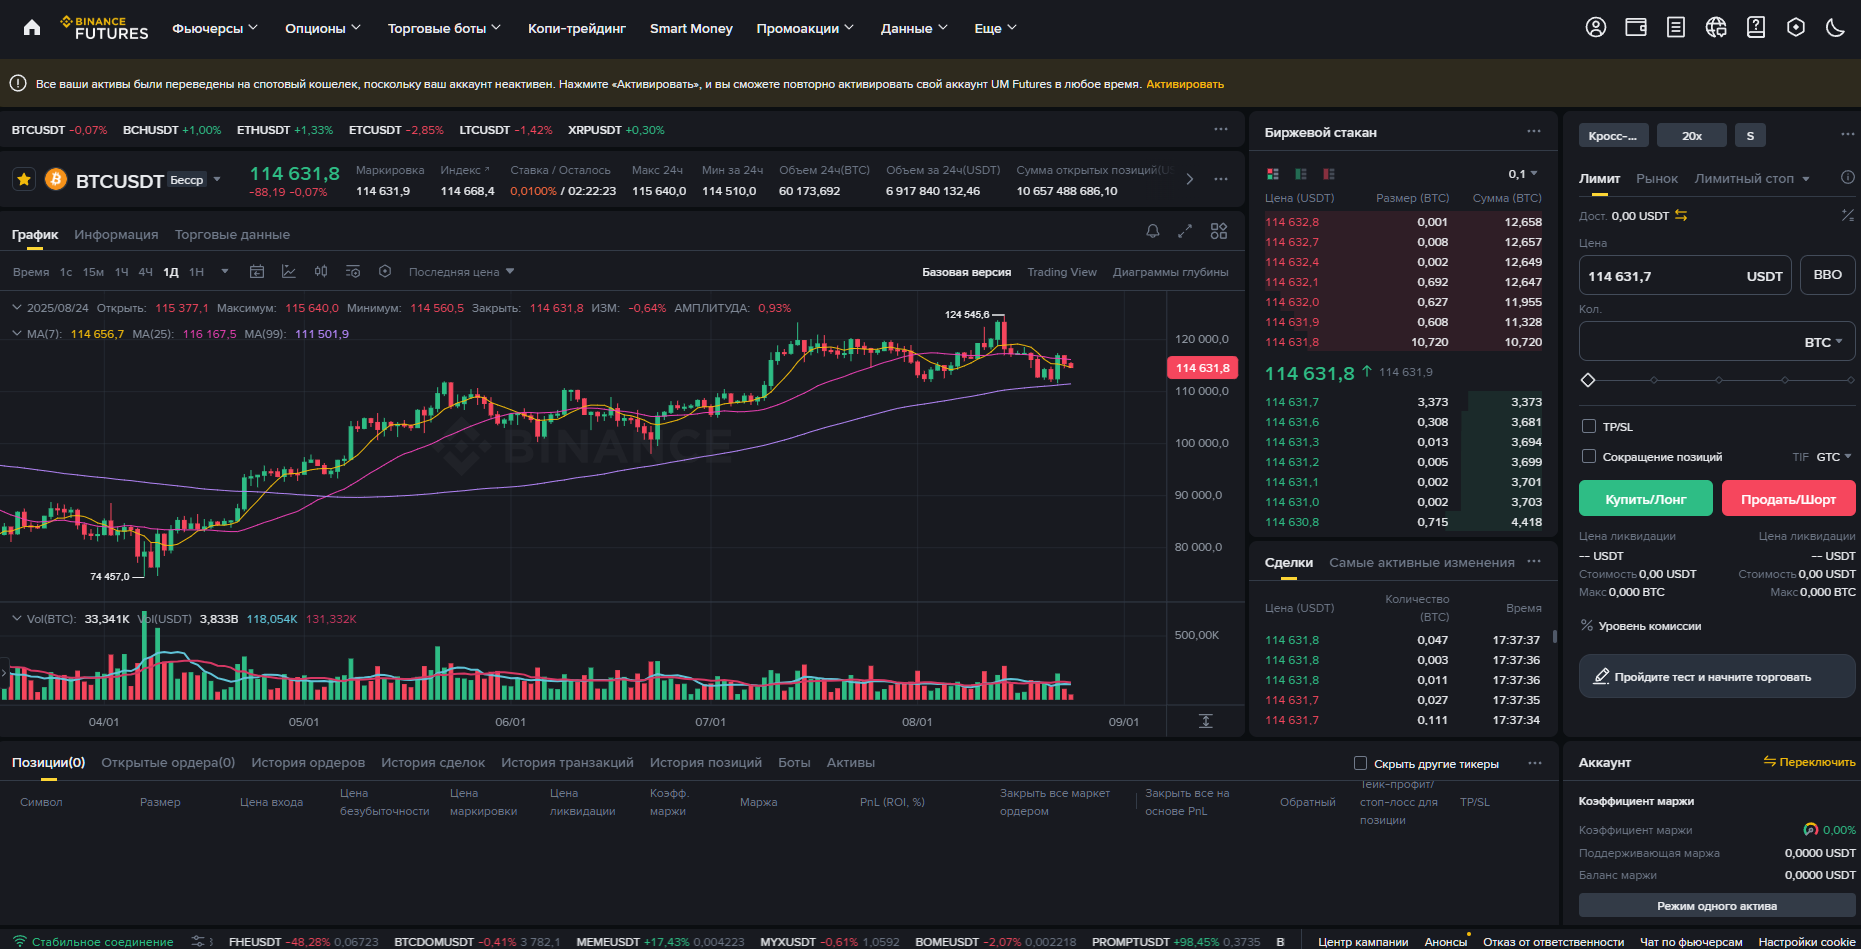Open the order type info icon
Screen dimensions: 1861x949
(x=1848, y=178)
